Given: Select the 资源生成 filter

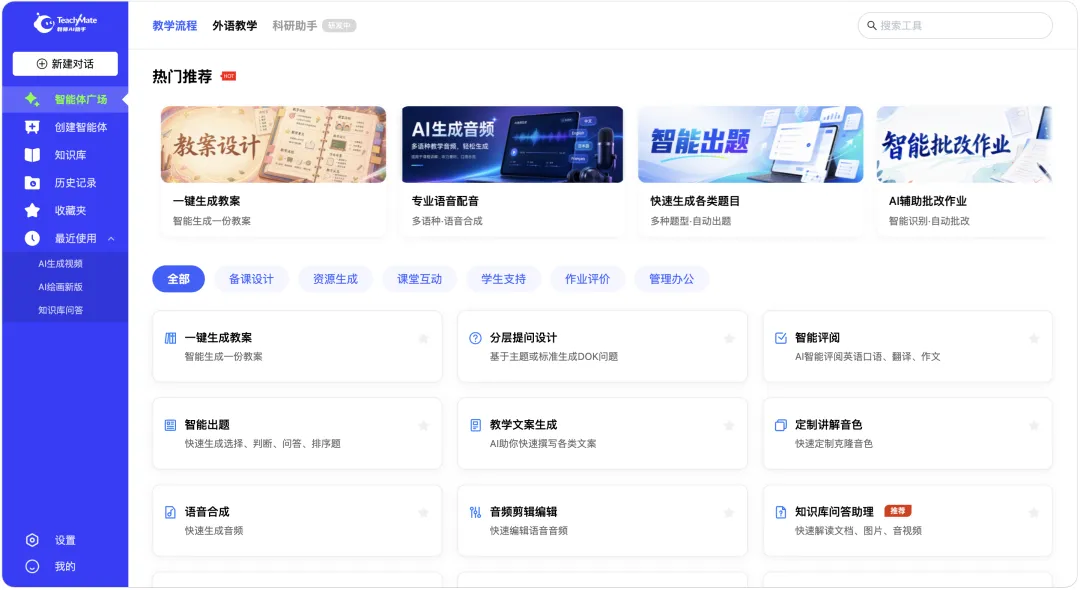Looking at the screenshot, I should [x=335, y=279].
